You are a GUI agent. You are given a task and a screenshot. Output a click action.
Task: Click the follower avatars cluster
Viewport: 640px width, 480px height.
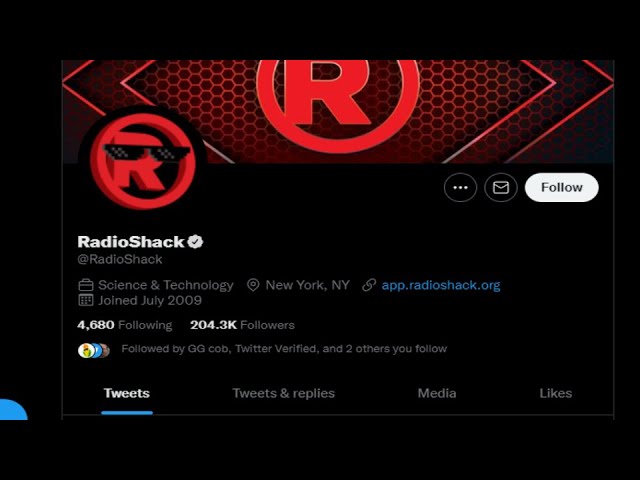click(x=94, y=351)
